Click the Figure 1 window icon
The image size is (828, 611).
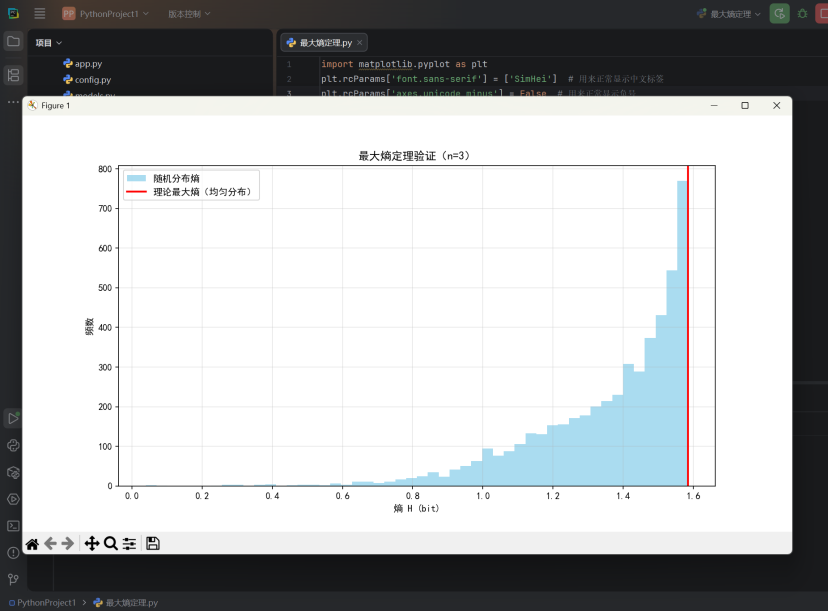coord(33,105)
